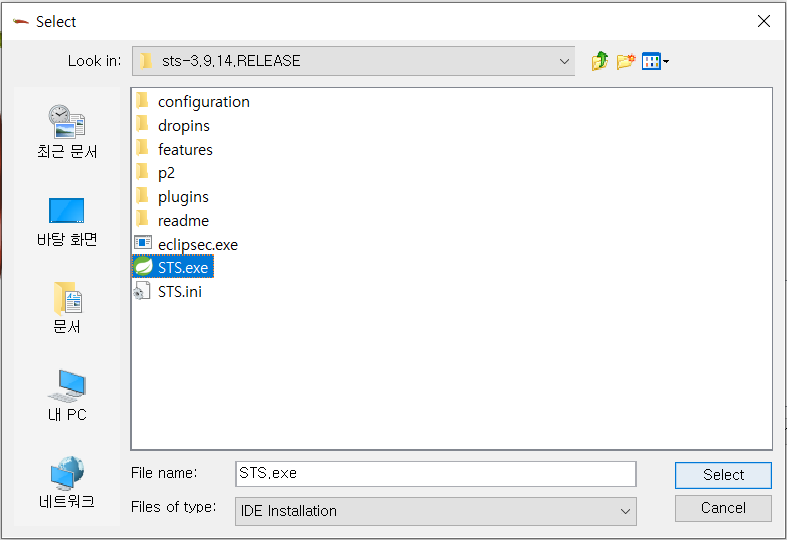Go up one folder level
This screenshot has height=540, width=787.
(x=599, y=61)
